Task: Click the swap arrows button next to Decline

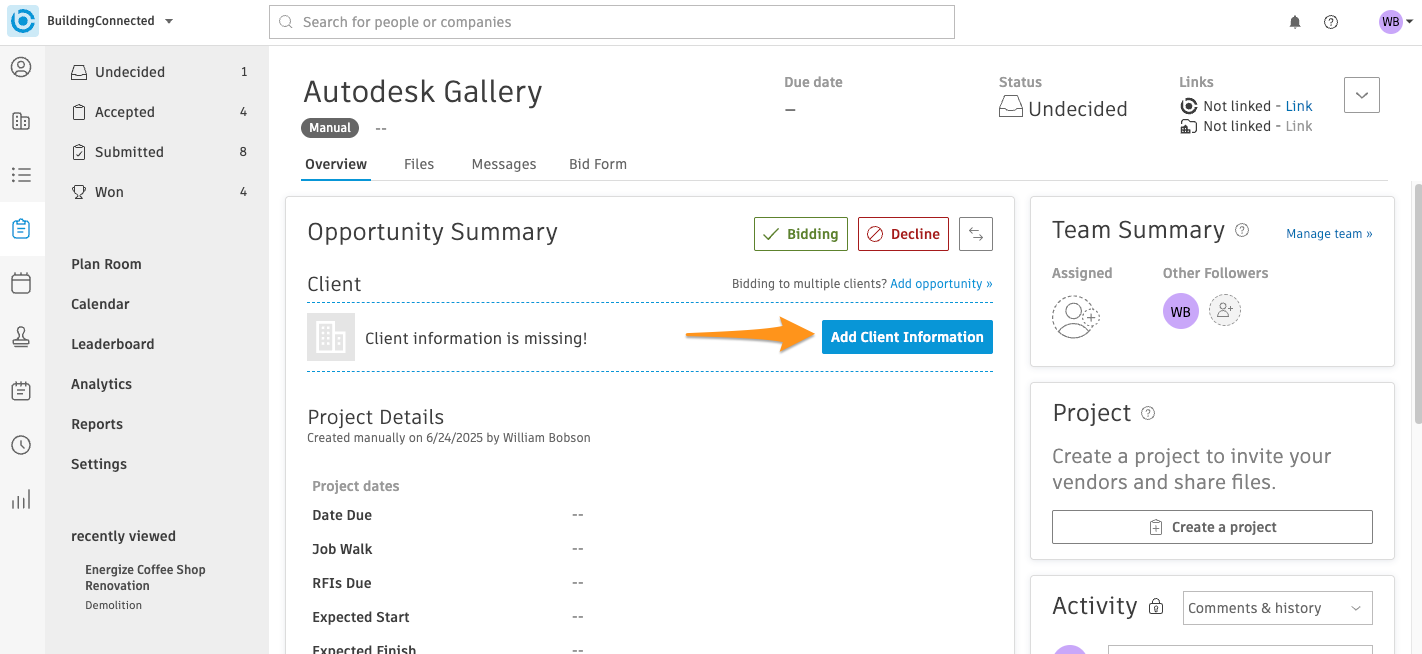Action: [x=976, y=234]
